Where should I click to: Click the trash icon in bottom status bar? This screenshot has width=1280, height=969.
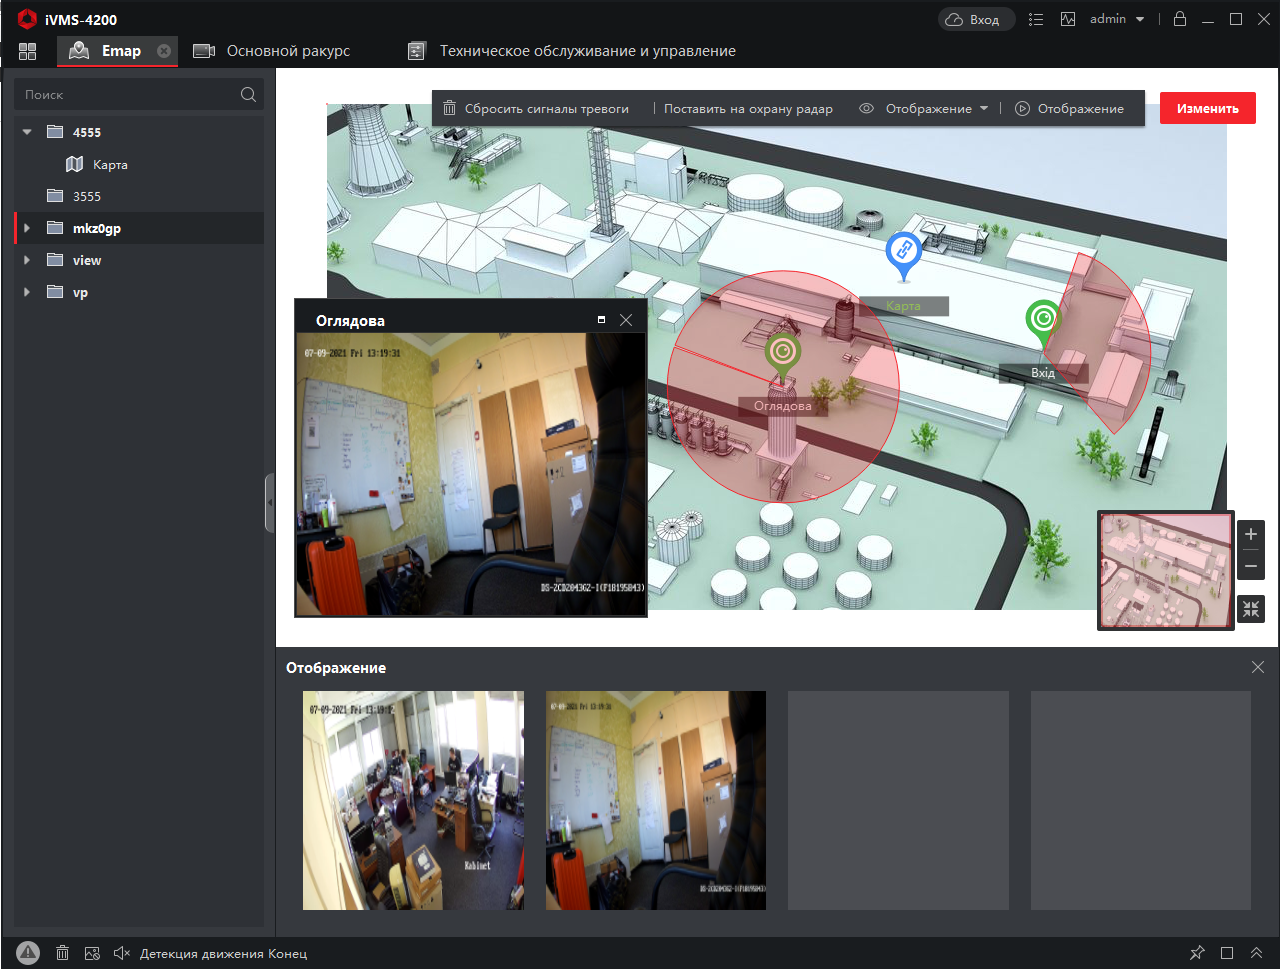(x=62, y=953)
